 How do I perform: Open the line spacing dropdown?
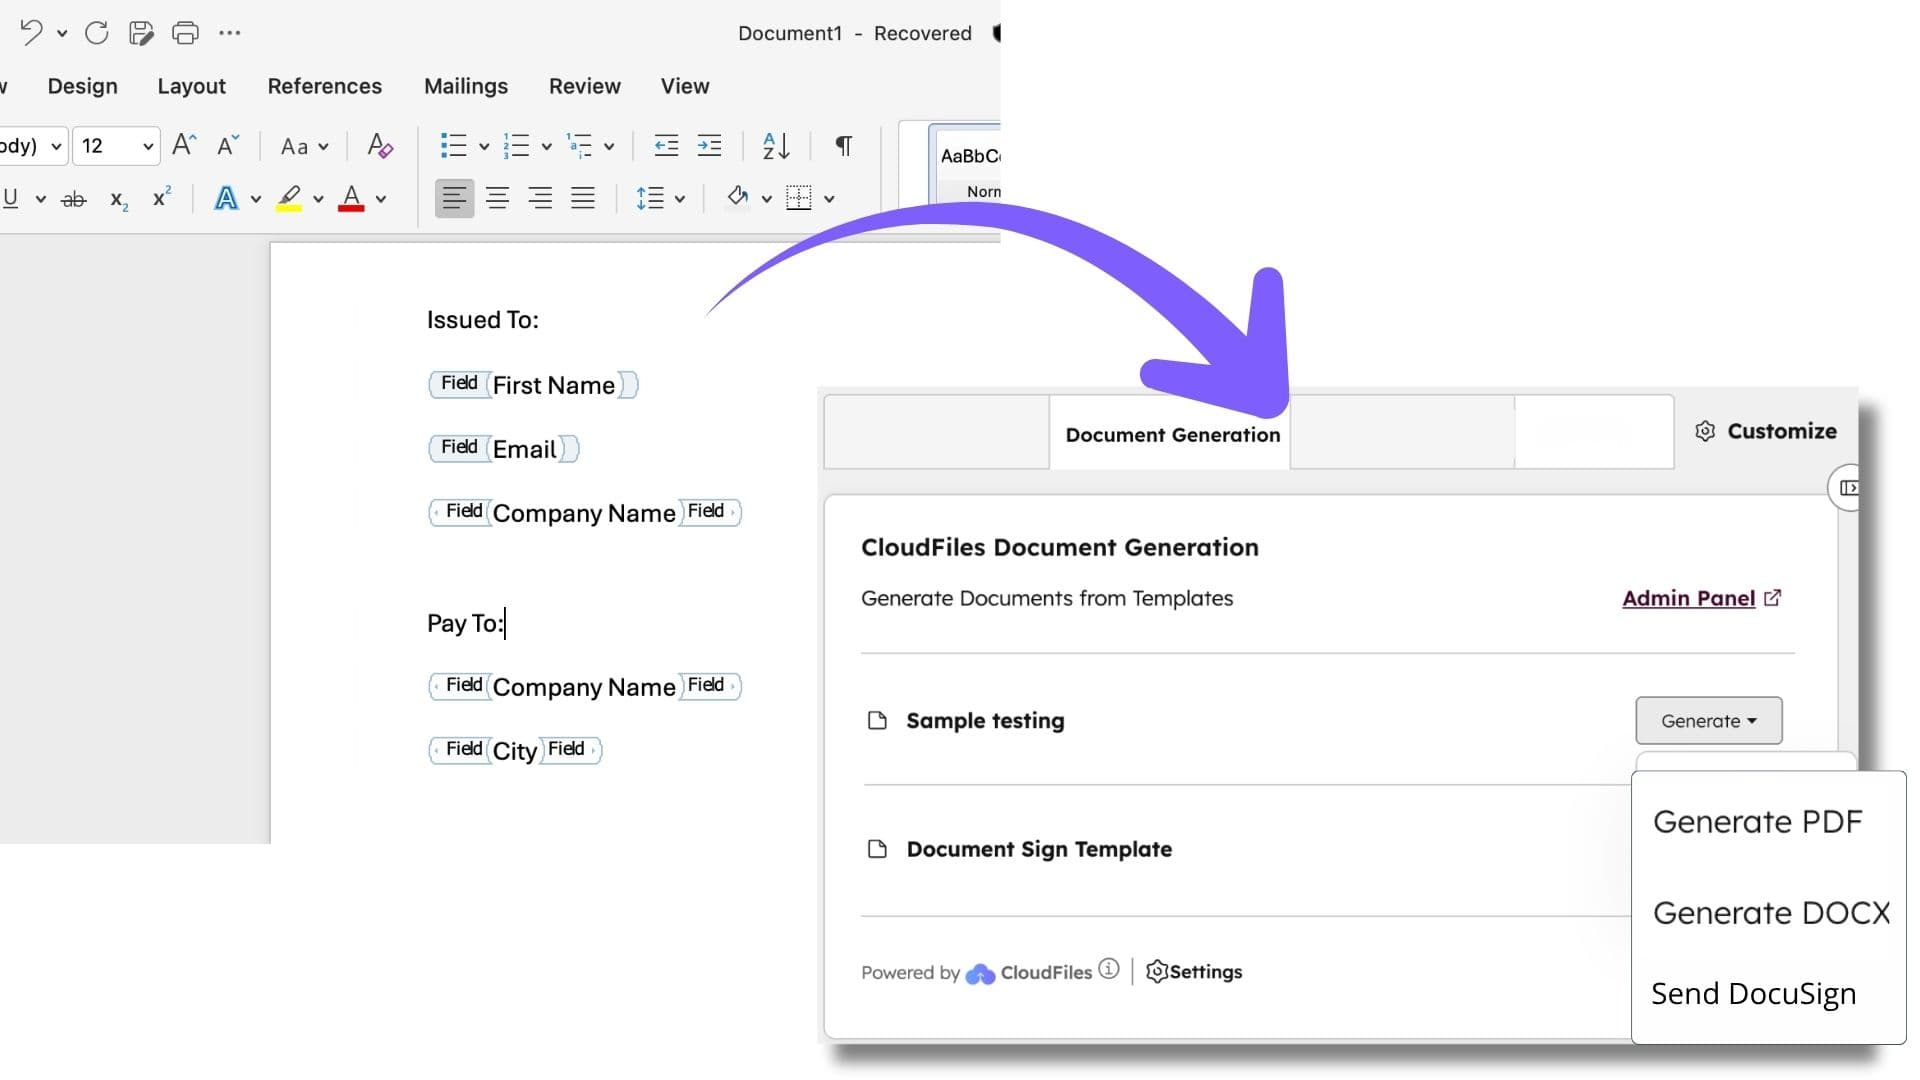pos(660,198)
